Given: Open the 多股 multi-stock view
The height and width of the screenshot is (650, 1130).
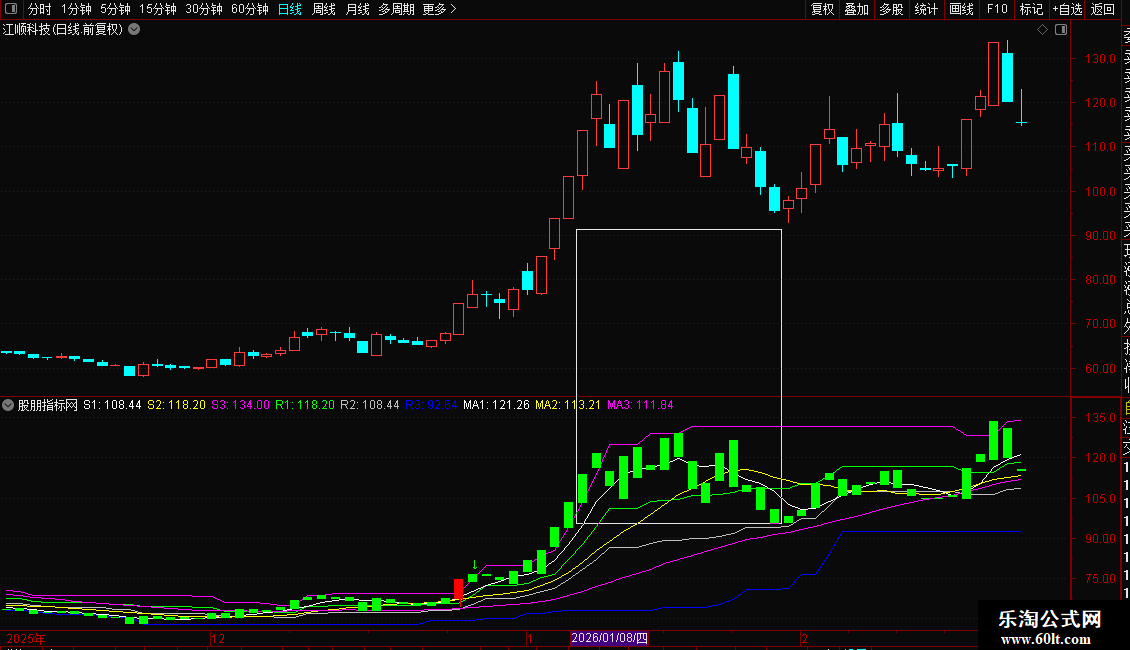Looking at the screenshot, I should (x=891, y=9).
